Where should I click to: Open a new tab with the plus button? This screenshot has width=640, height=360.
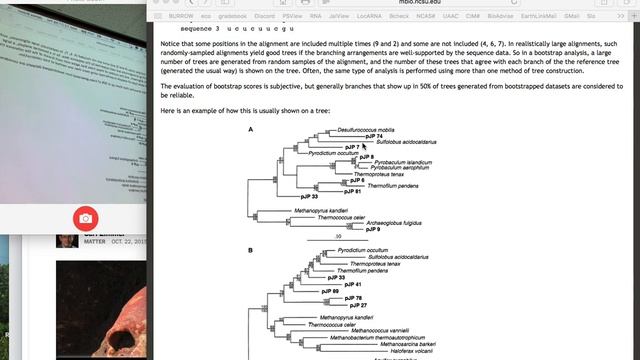click(x=634, y=16)
